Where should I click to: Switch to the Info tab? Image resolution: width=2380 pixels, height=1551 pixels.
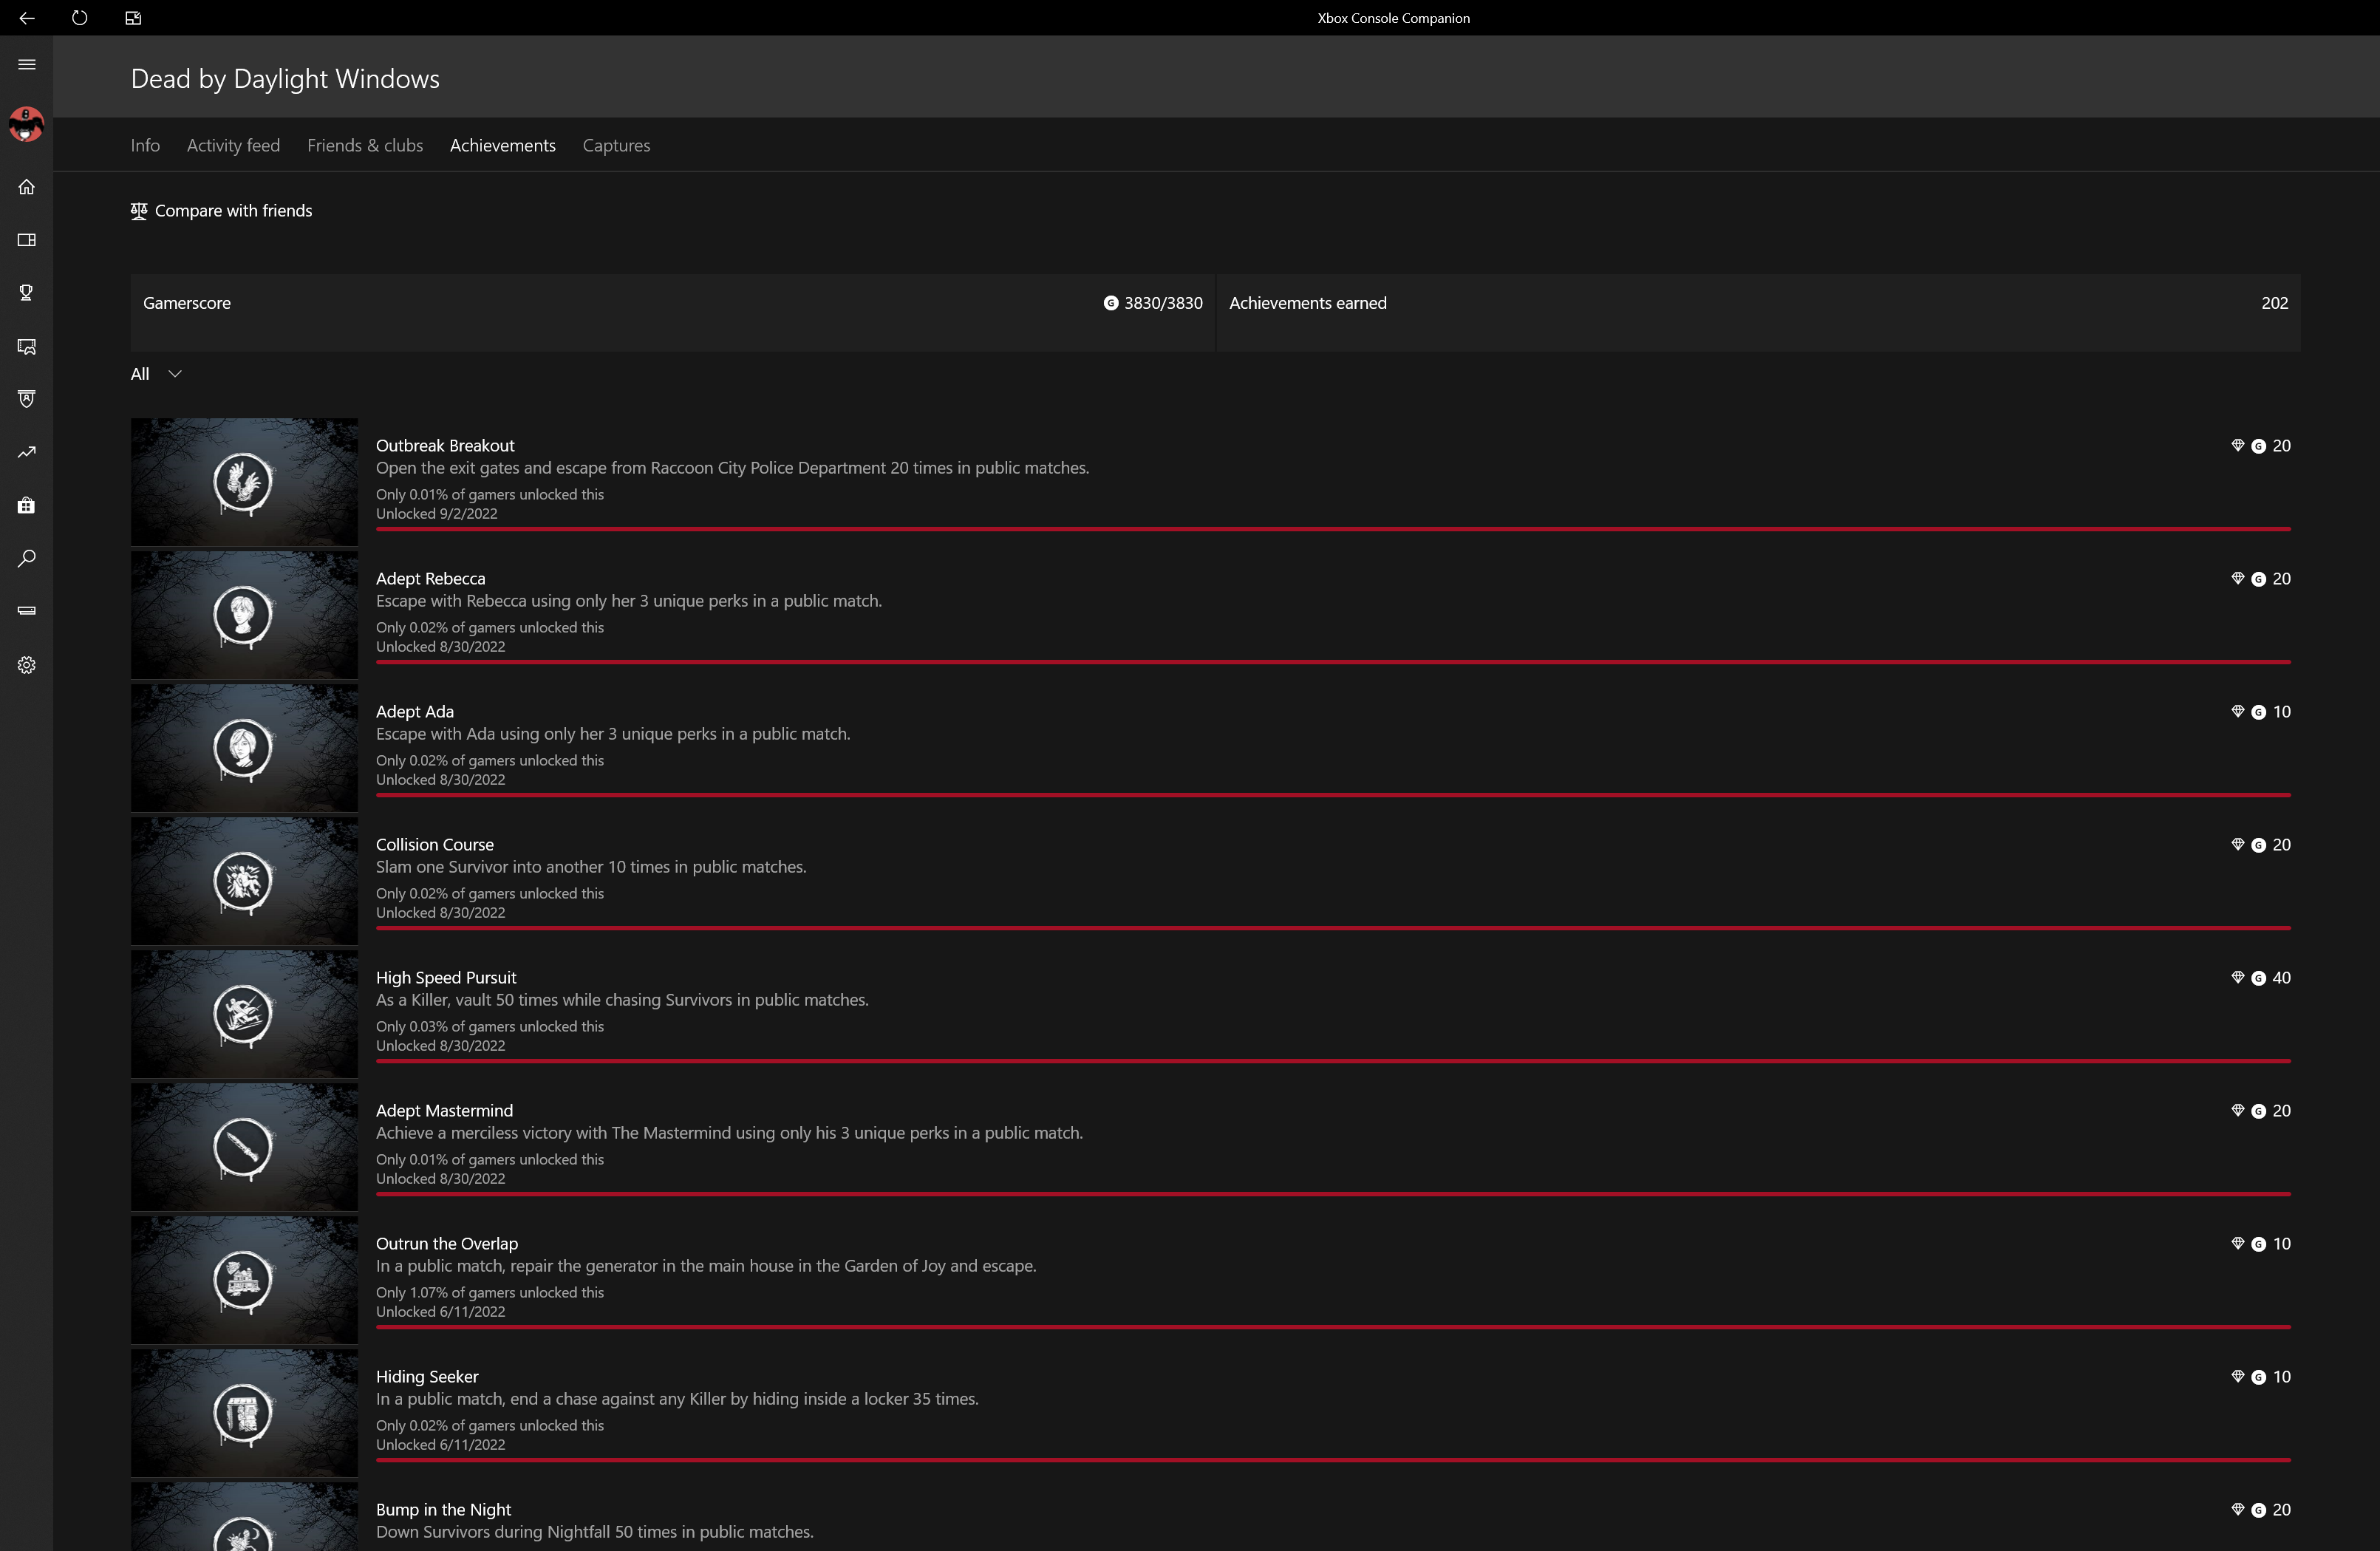[x=145, y=145]
